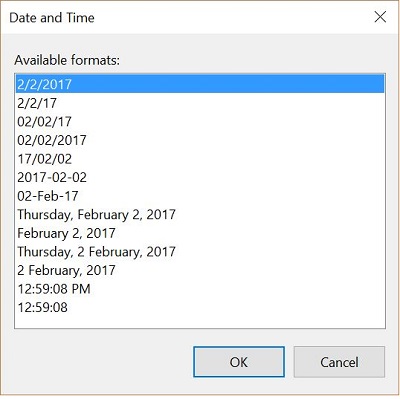
Task: Choose the February 2, 2017 entry
Action: tap(200, 233)
